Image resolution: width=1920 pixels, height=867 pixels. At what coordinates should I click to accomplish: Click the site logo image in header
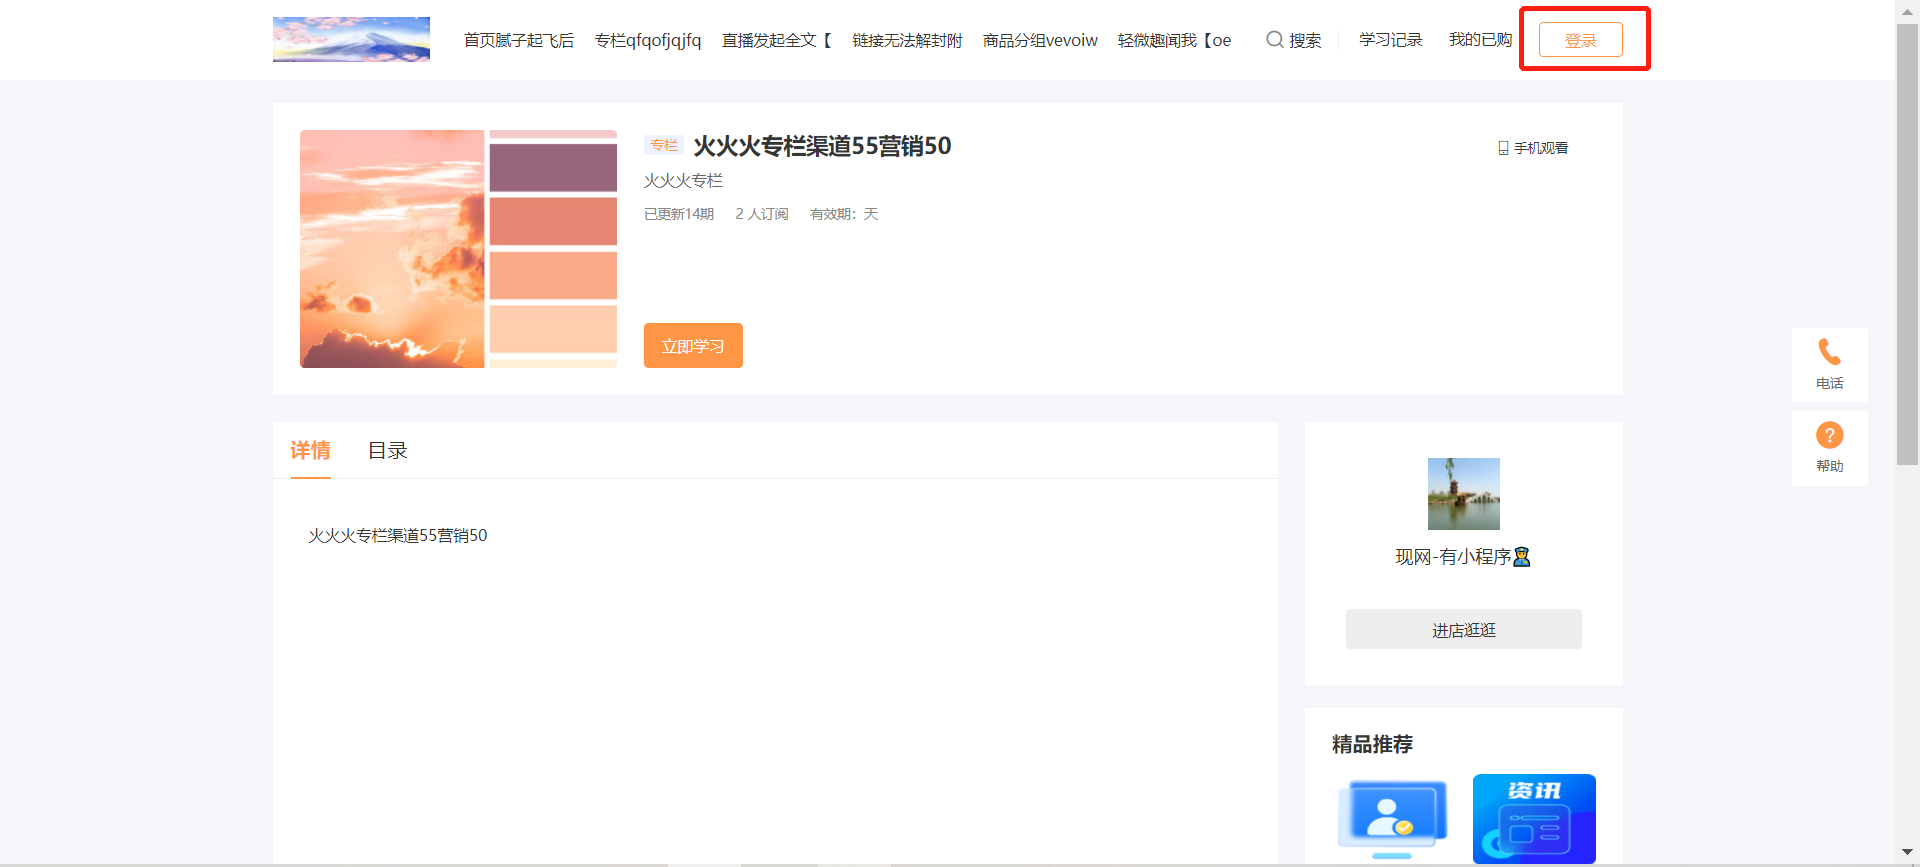(351, 40)
